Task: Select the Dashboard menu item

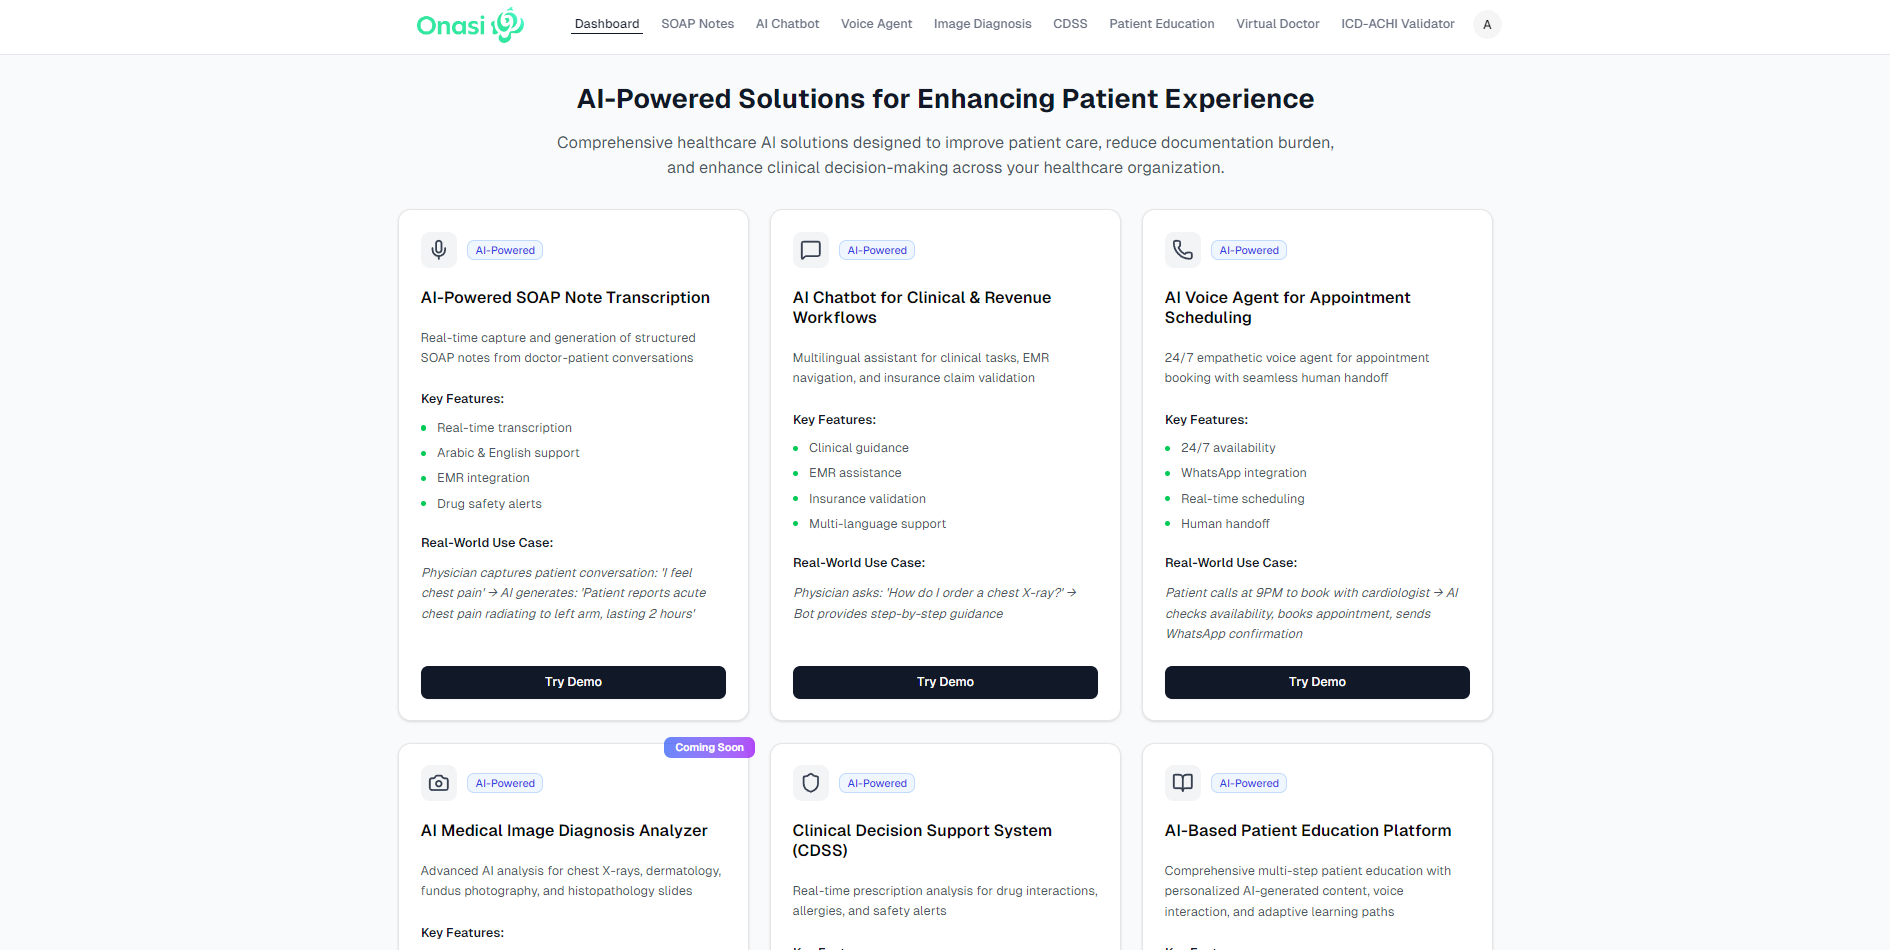Action: coord(606,23)
